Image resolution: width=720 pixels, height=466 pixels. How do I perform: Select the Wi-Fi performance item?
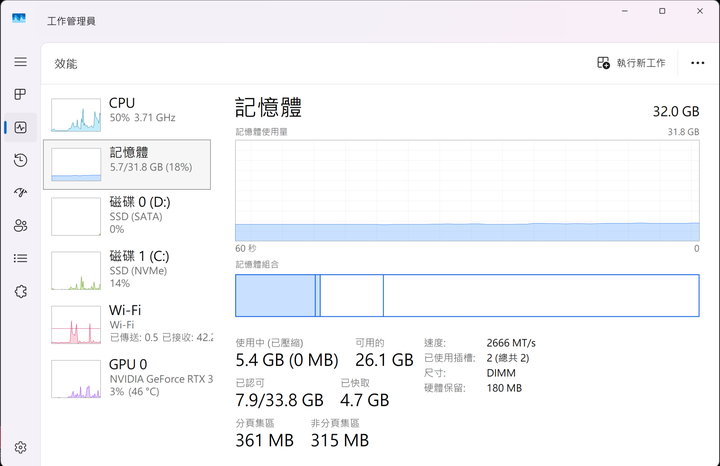tap(127, 324)
